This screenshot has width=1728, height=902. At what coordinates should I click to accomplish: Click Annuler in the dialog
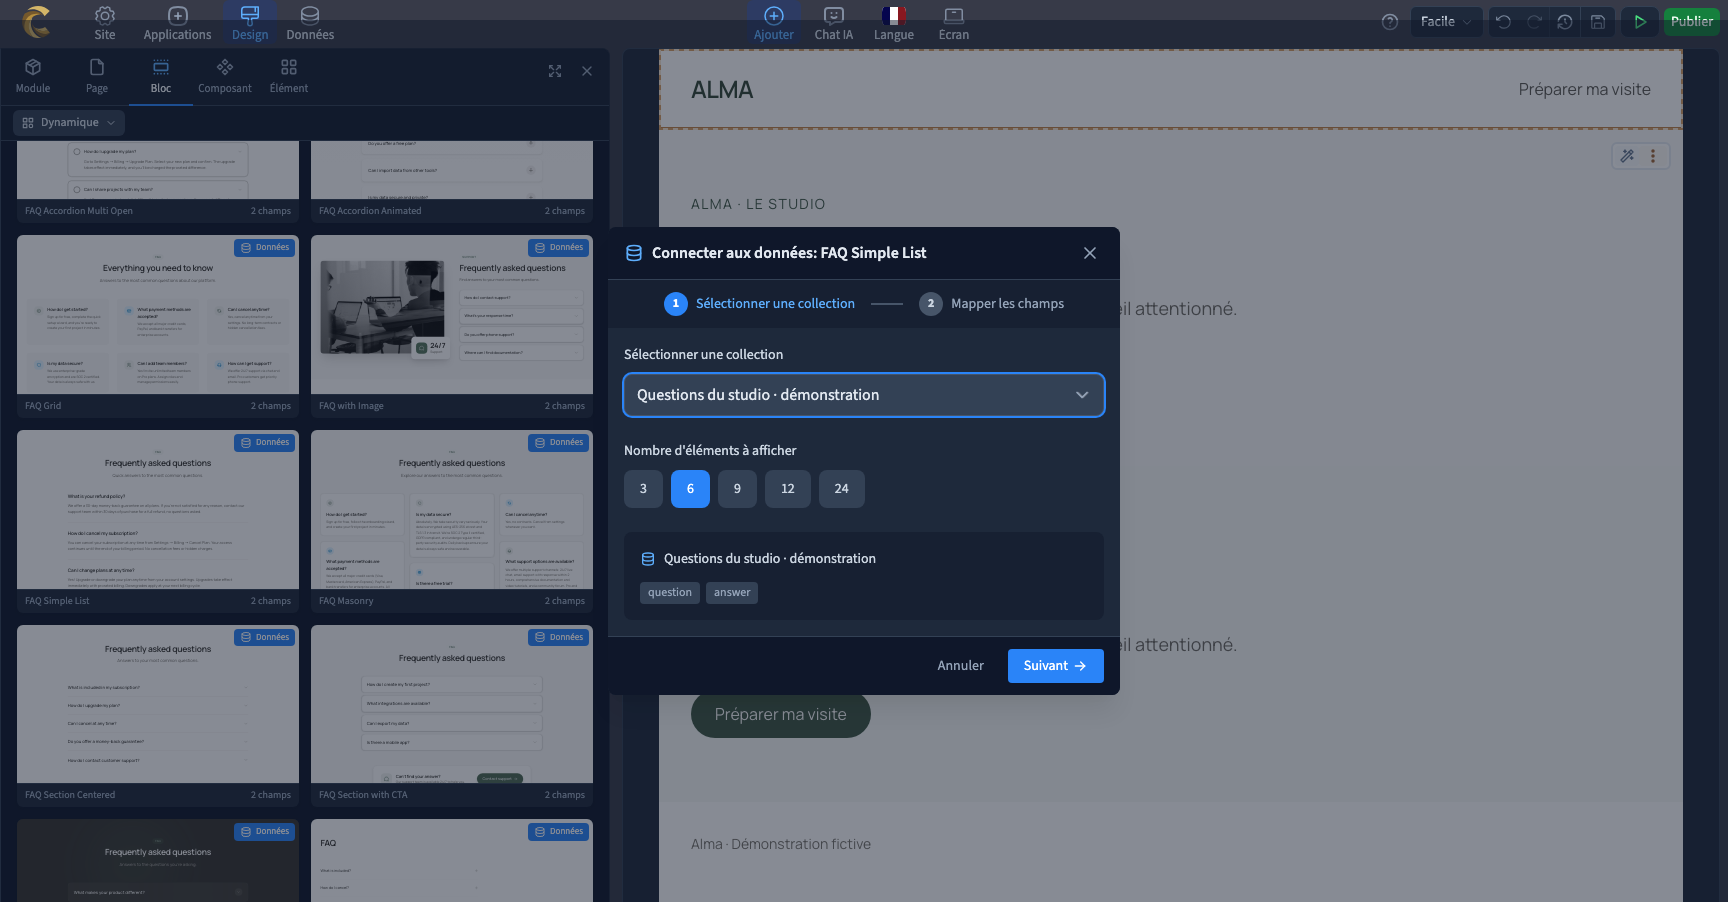click(x=960, y=666)
